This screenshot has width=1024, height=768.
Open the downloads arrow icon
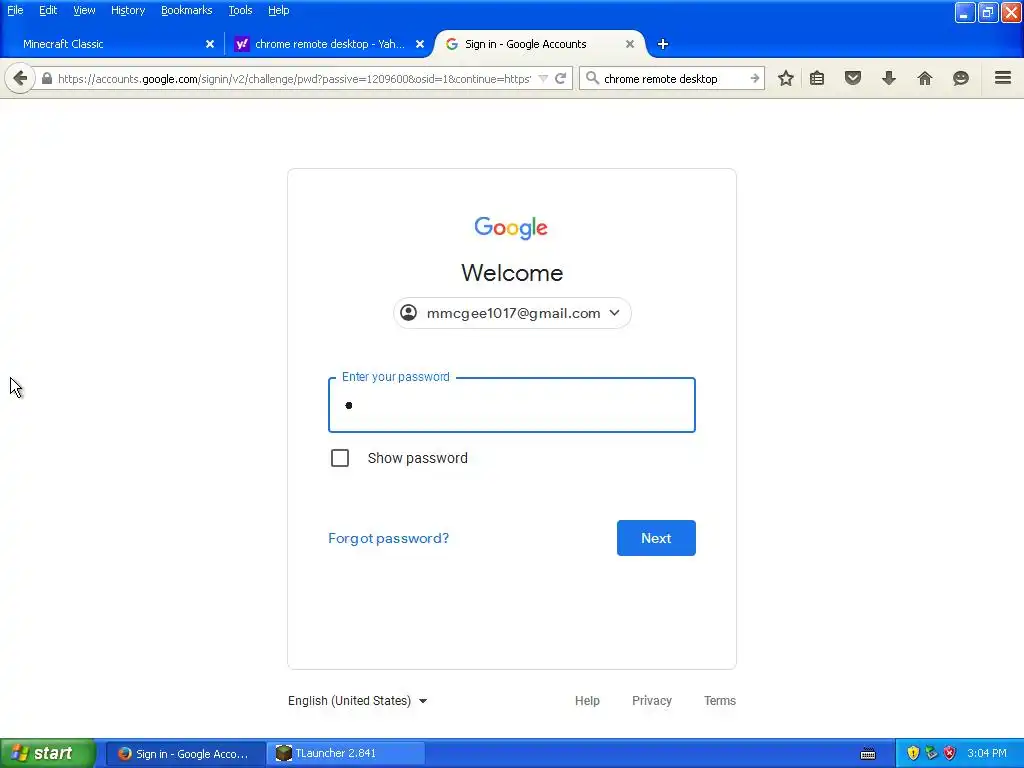[889, 78]
